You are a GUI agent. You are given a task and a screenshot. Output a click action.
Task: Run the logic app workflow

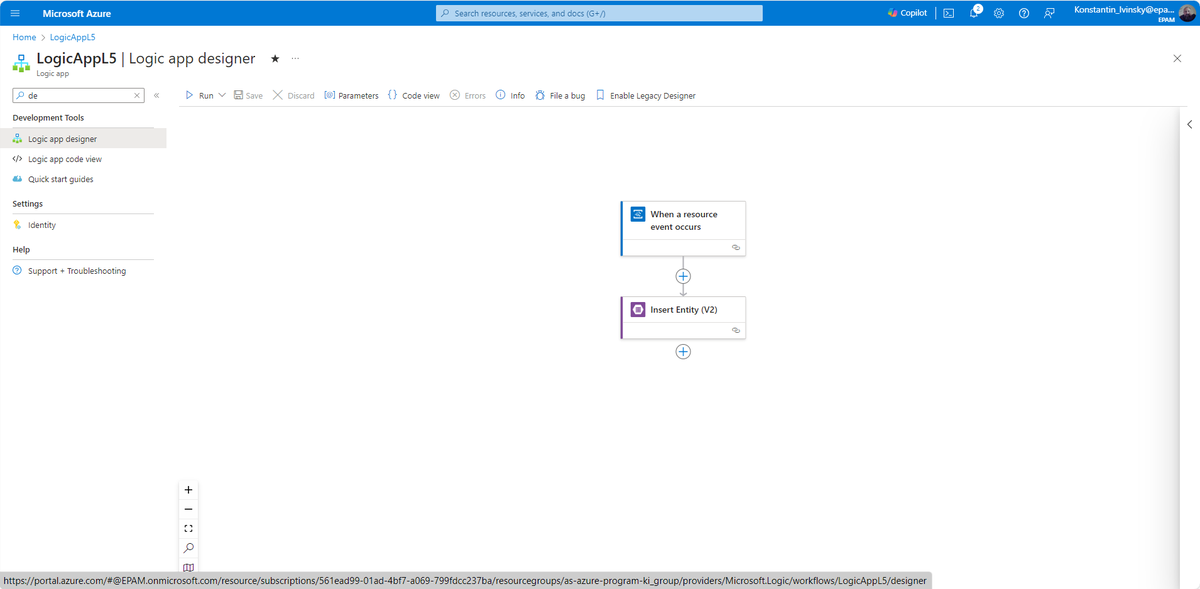coord(199,96)
